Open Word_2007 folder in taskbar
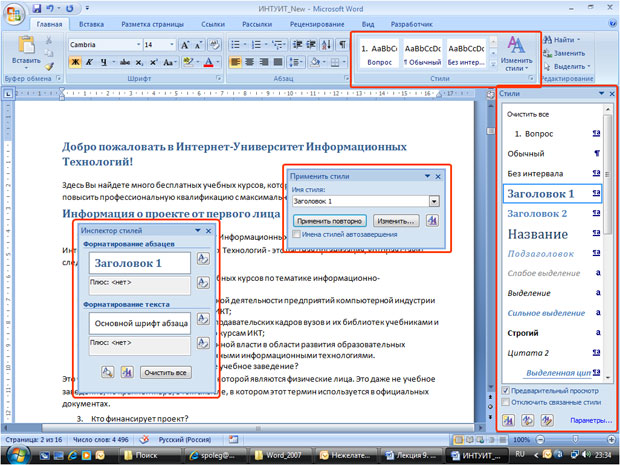 click(279, 455)
